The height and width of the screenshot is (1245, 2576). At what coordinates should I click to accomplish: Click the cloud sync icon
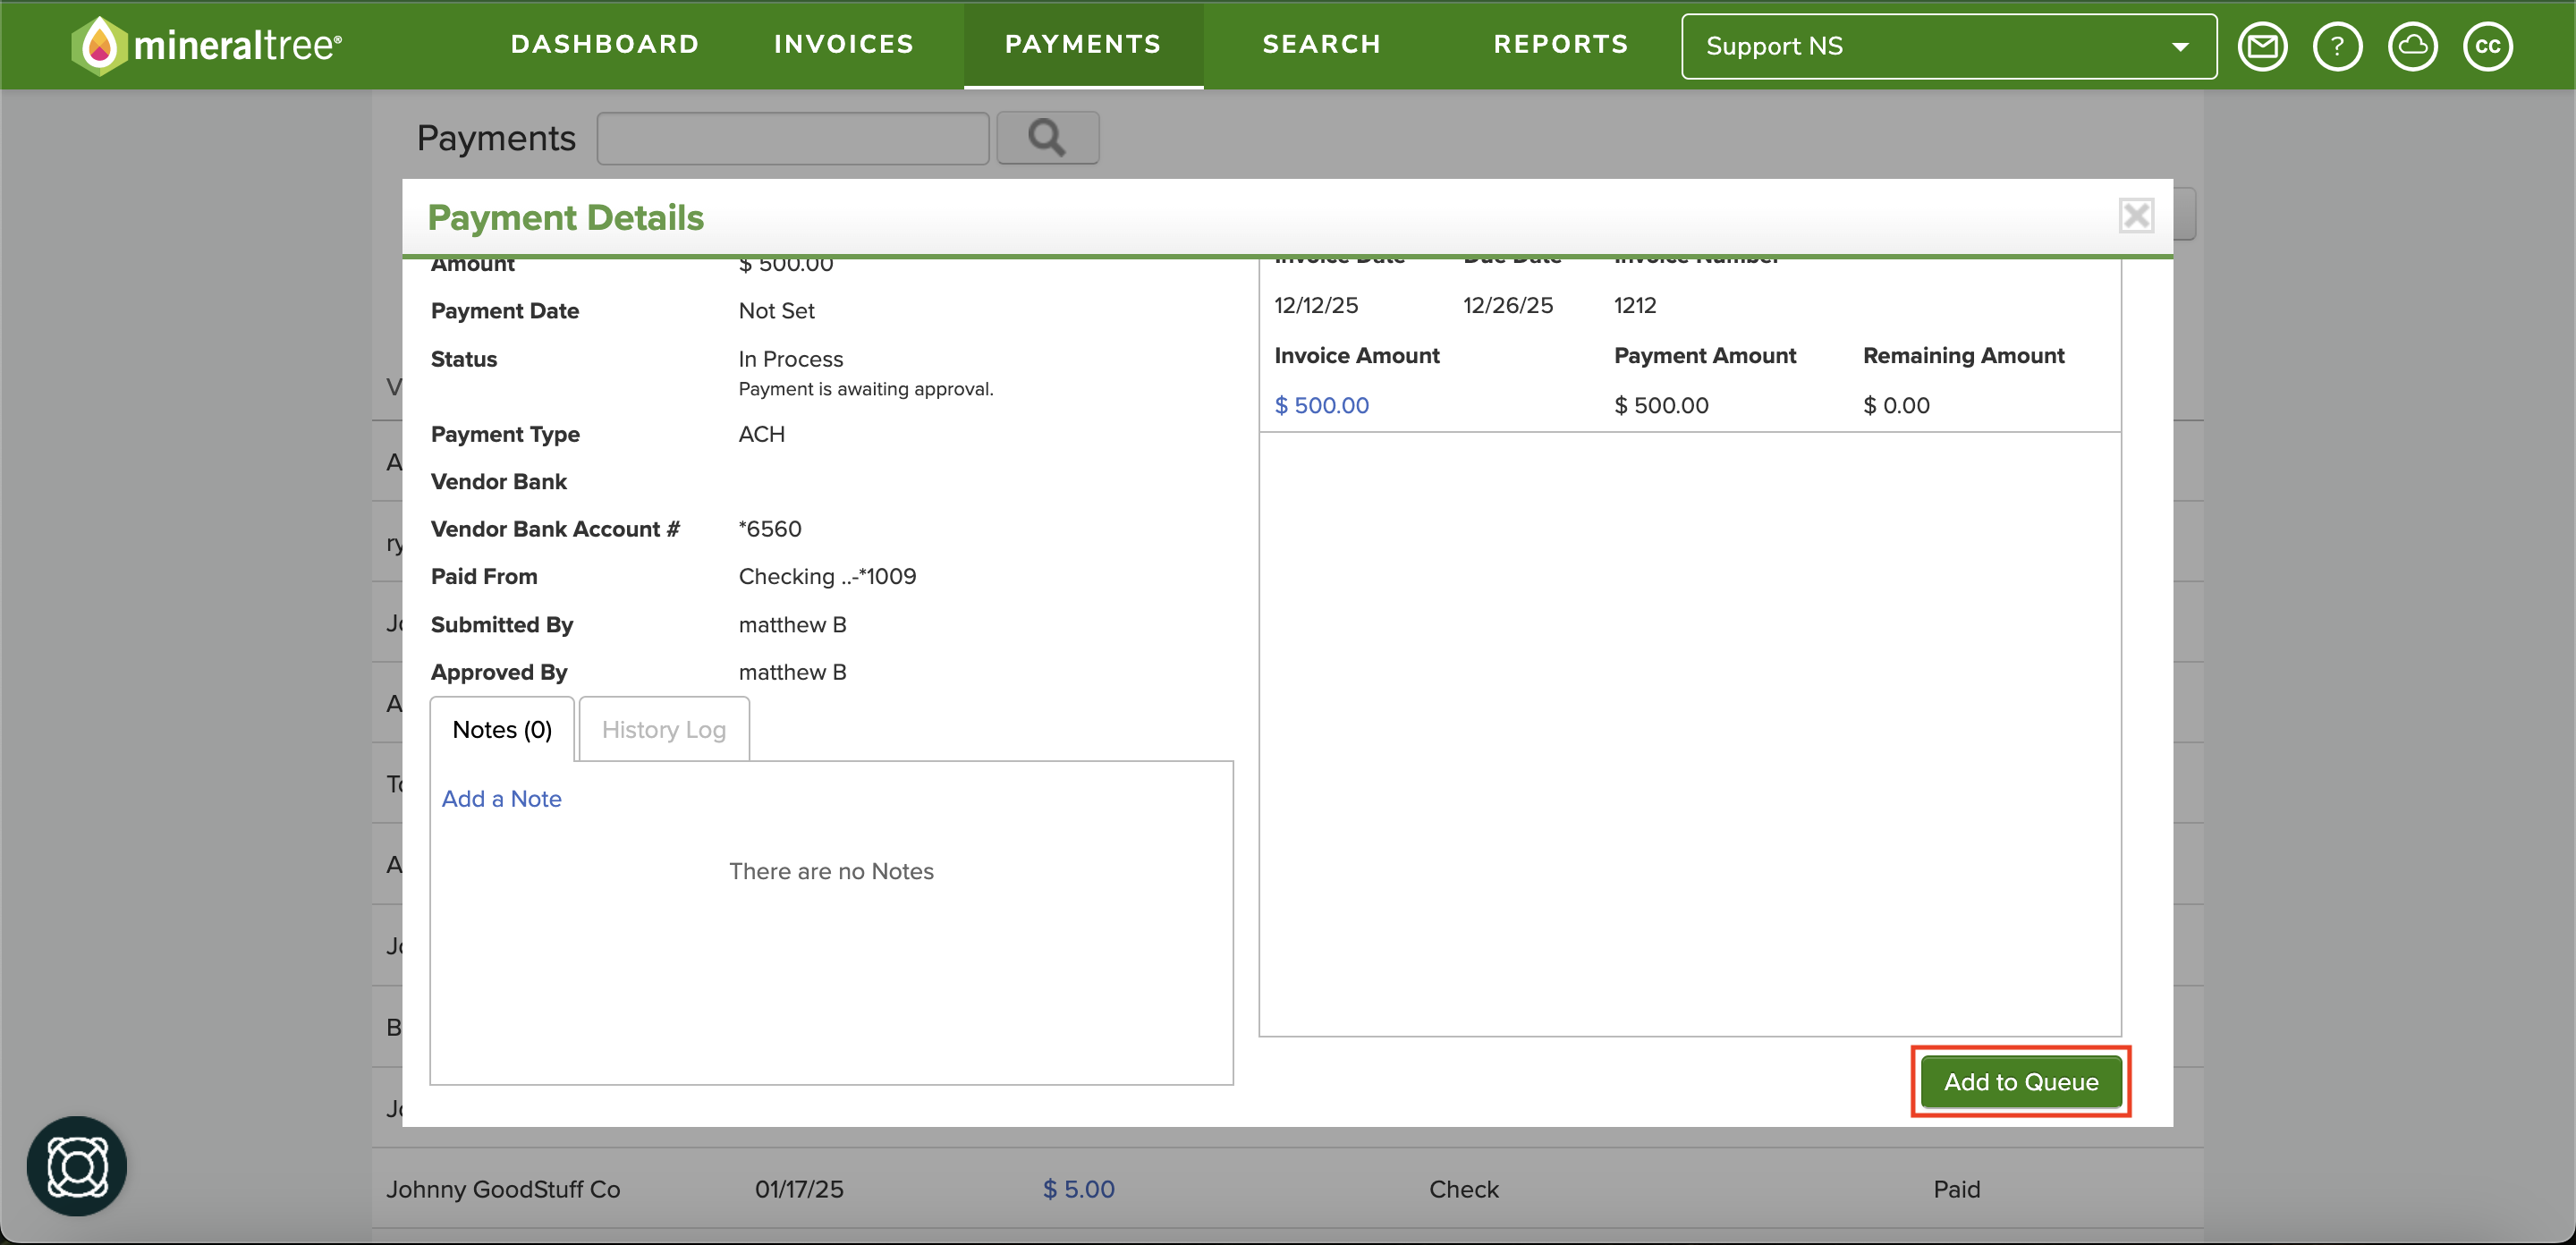point(2412,46)
